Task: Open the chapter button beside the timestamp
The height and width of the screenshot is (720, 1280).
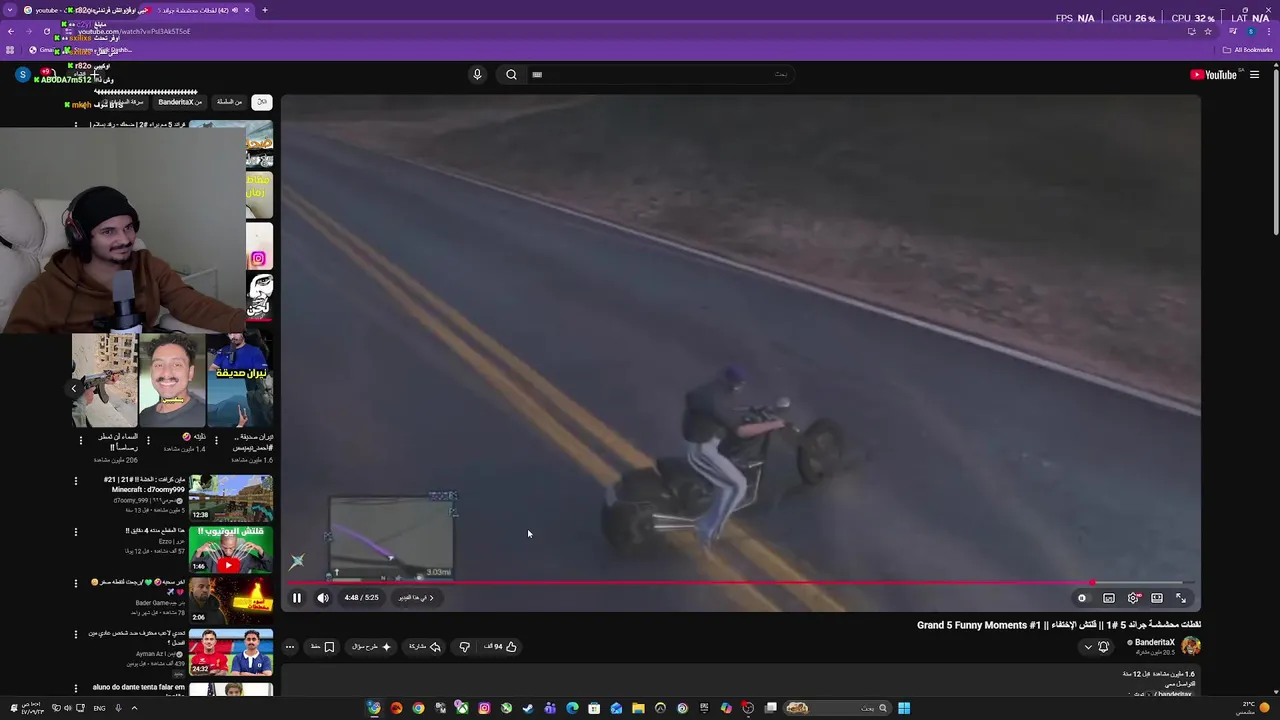Action: [x=416, y=598]
